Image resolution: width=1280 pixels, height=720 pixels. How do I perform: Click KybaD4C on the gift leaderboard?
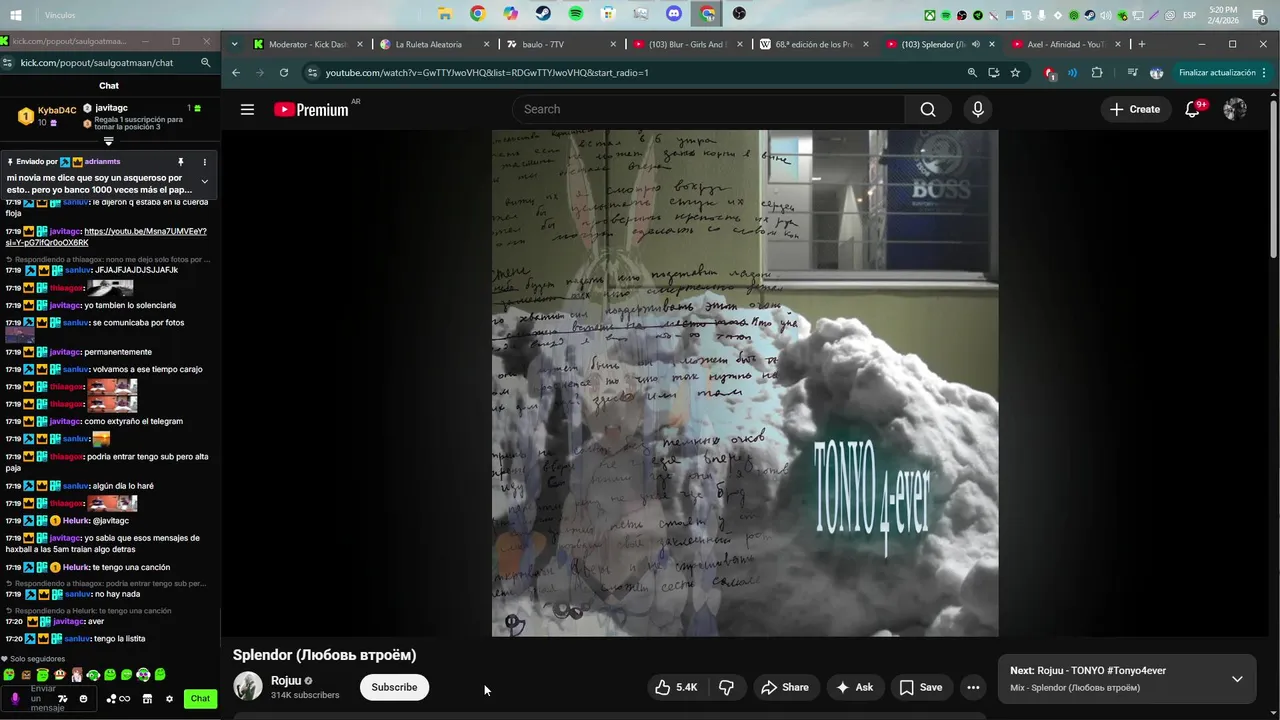click(x=57, y=110)
